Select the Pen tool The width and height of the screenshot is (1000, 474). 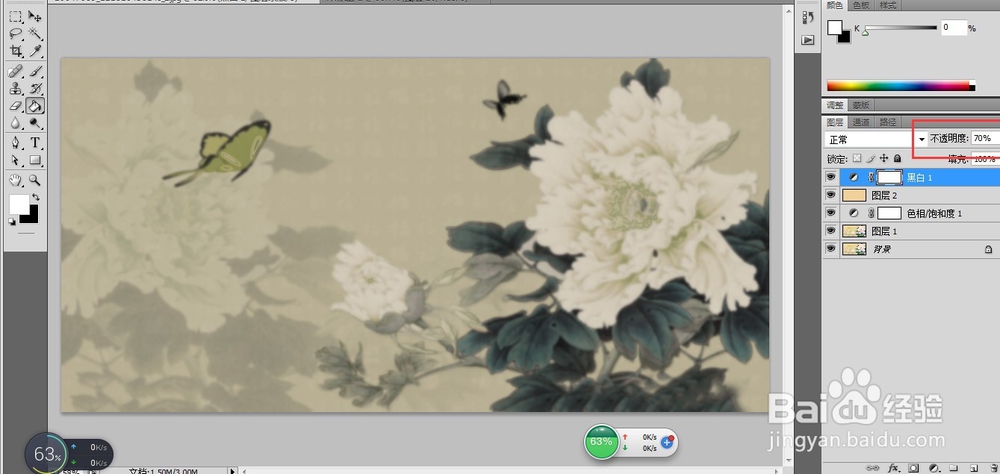coord(16,142)
